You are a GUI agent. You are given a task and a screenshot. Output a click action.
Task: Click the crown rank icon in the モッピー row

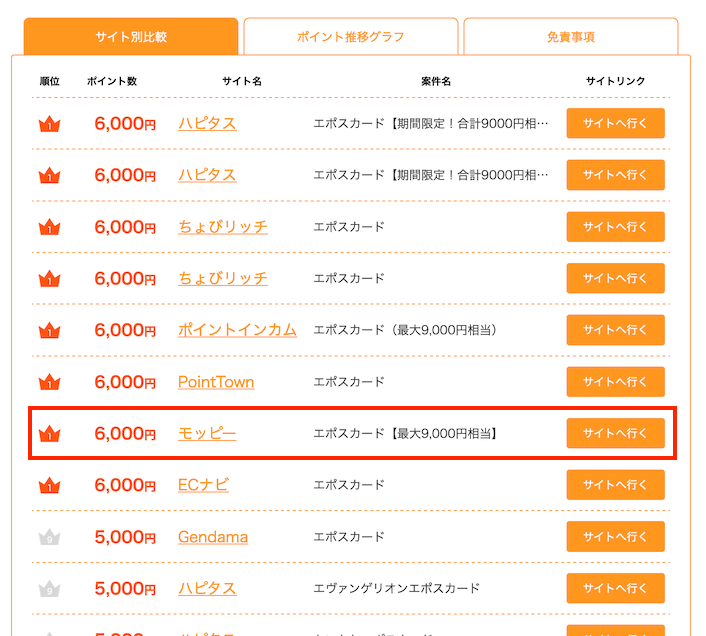(x=49, y=434)
